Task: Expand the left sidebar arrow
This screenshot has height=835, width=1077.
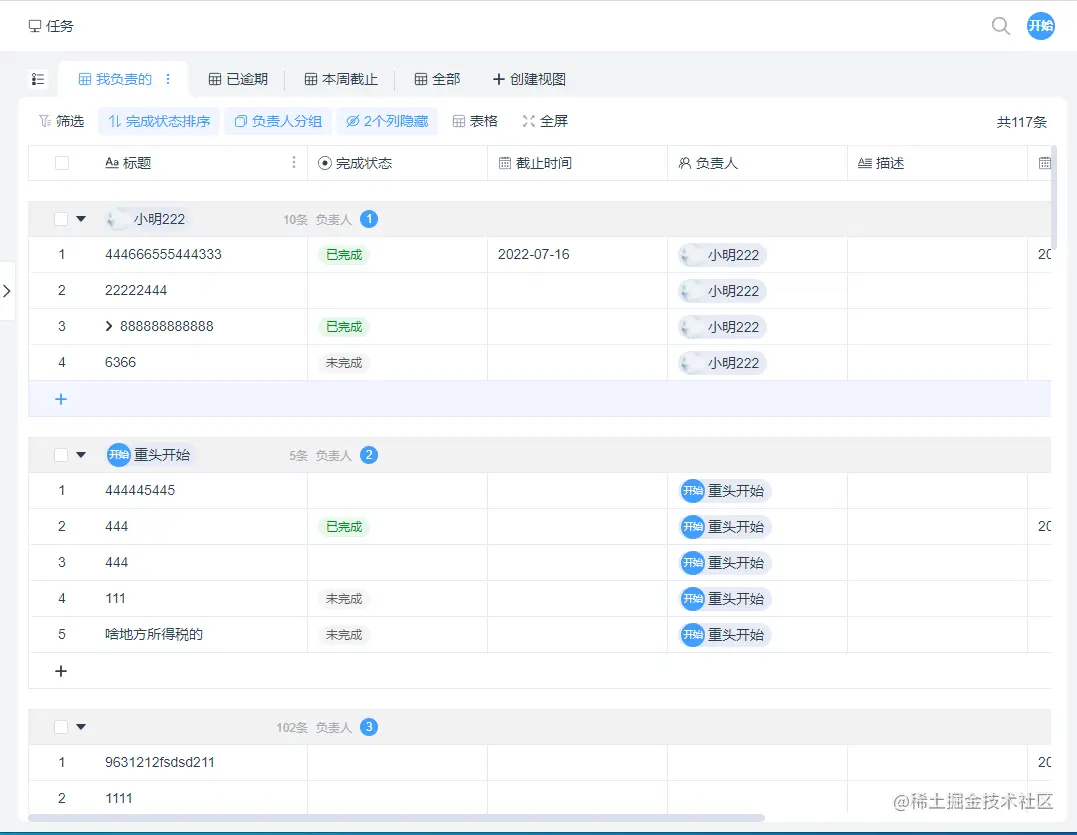Action: click(8, 291)
